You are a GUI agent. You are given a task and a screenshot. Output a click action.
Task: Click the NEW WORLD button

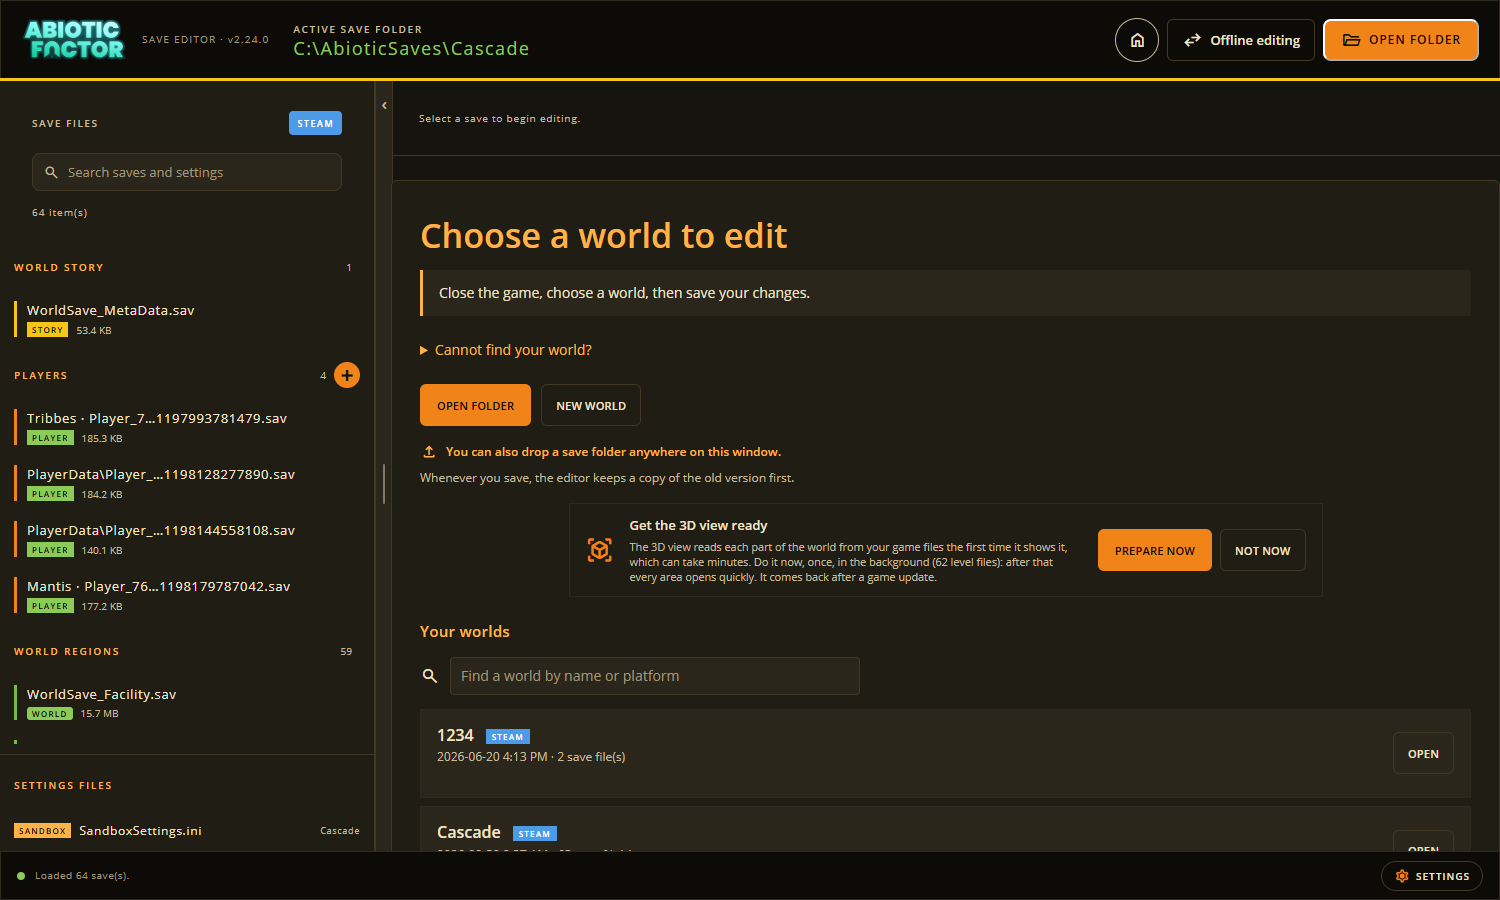pyautogui.click(x=591, y=405)
